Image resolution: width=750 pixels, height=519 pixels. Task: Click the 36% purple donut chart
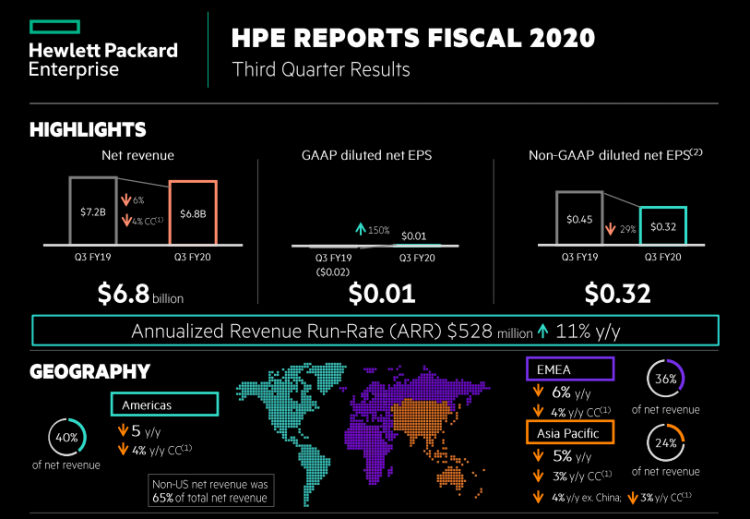pyautogui.click(x=665, y=378)
